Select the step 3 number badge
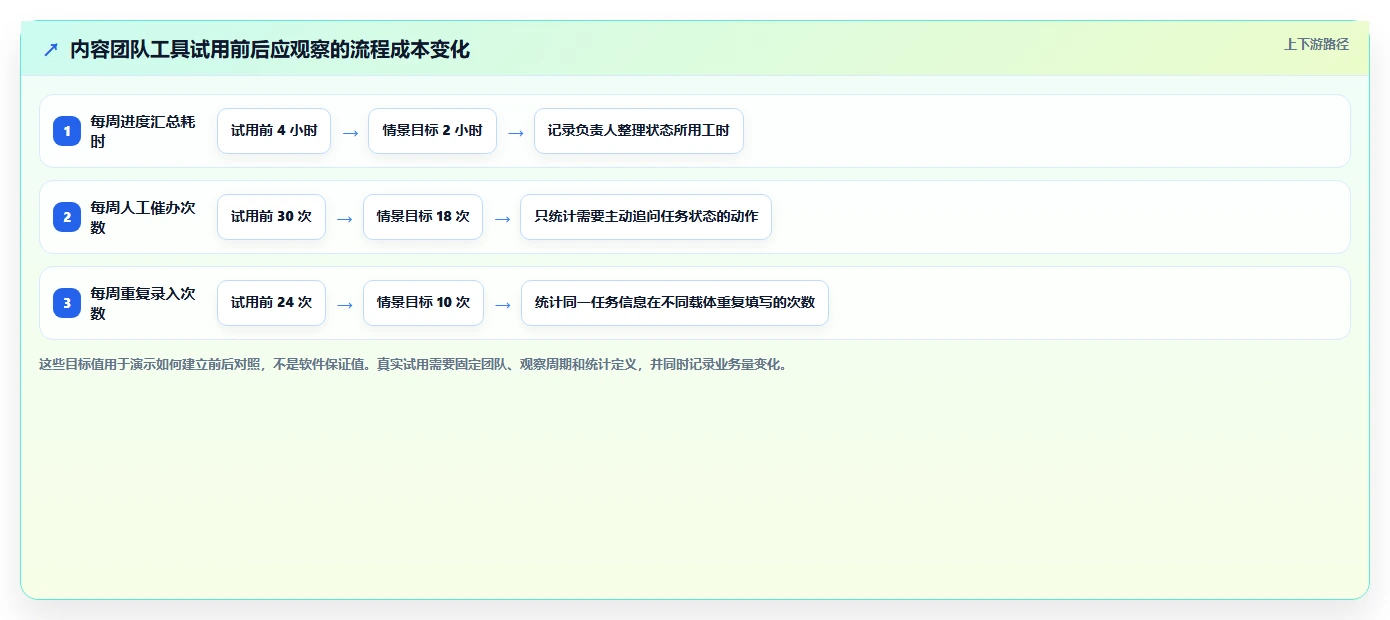Viewport: 1390px width, 620px height. [67, 303]
